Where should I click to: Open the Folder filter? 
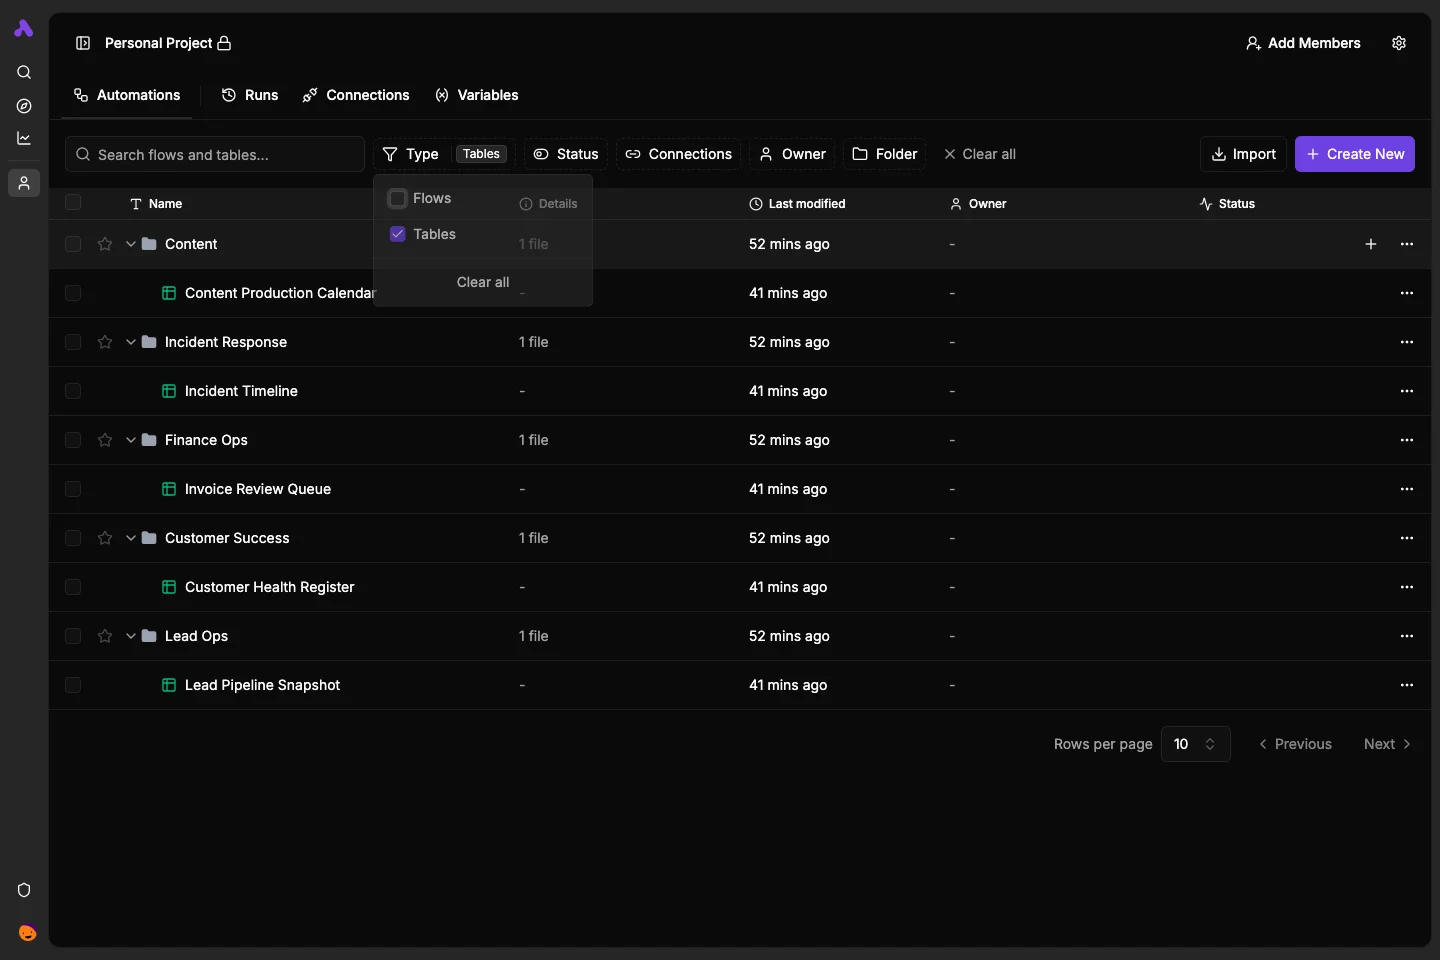pos(885,154)
